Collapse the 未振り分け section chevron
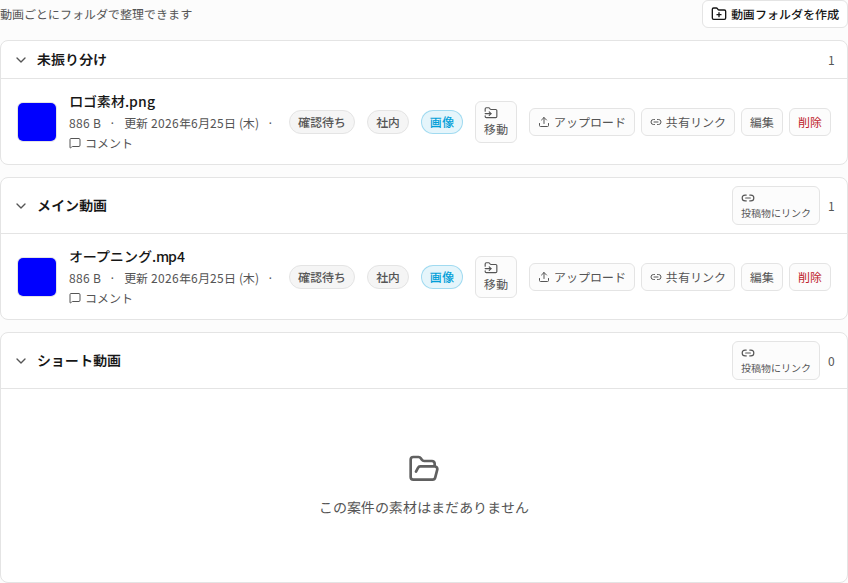 (x=21, y=60)
